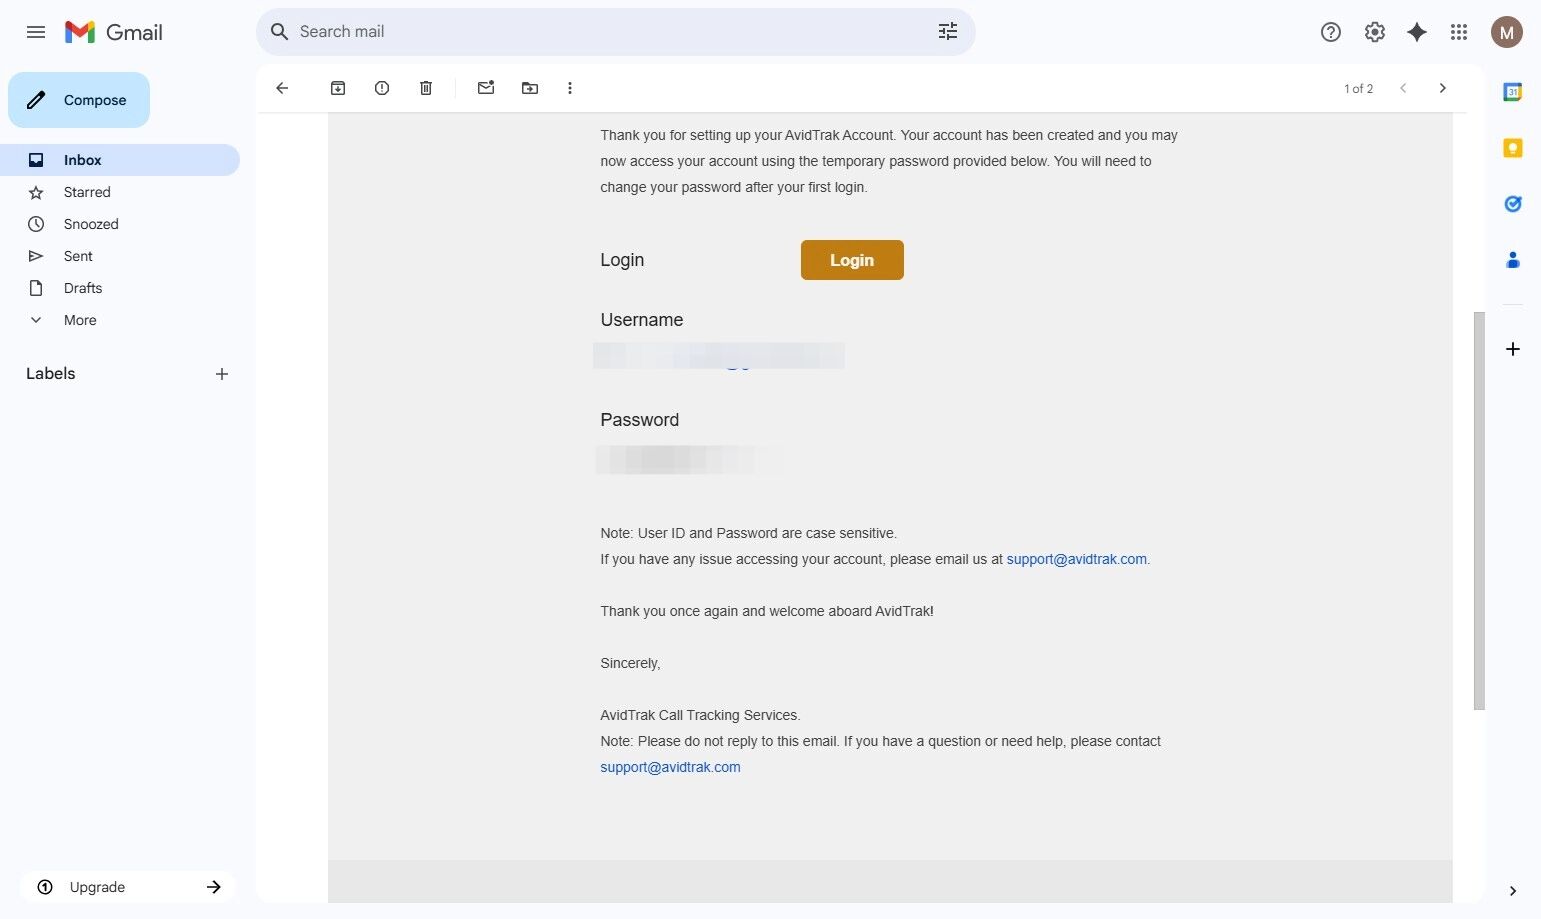1541x919 pixels.
Task: Click the search magnifier icon
Action: pyautogui.click(x=280, y=32)
